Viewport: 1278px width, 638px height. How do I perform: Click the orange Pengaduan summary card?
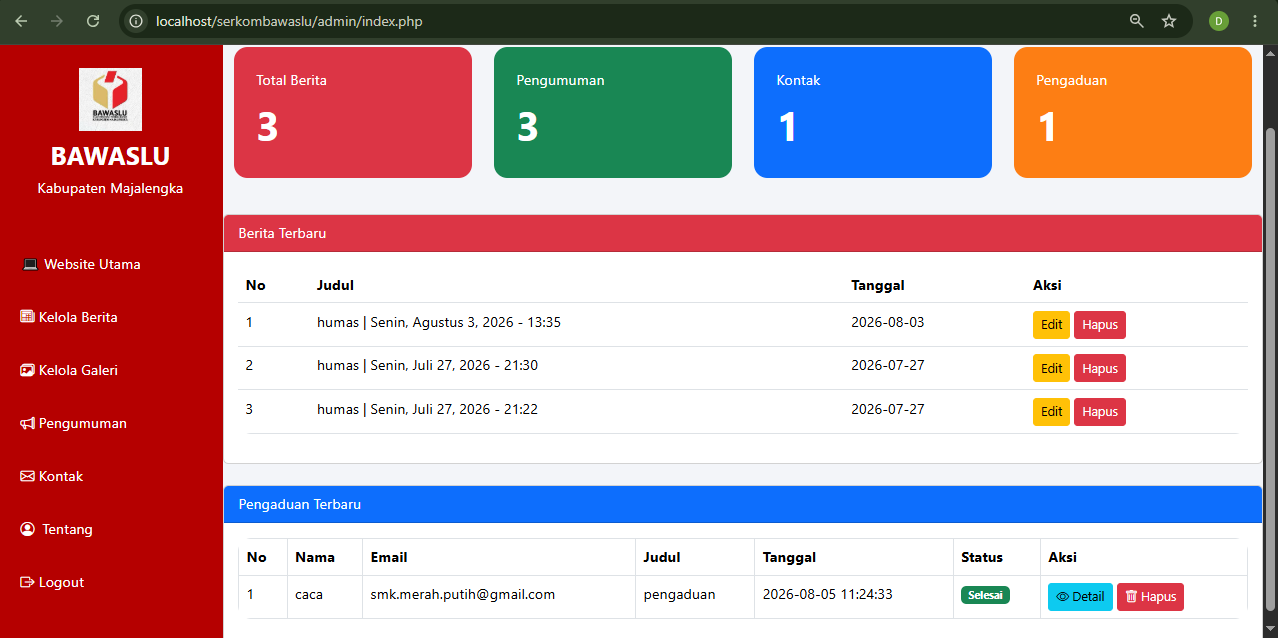(1133, 112)
